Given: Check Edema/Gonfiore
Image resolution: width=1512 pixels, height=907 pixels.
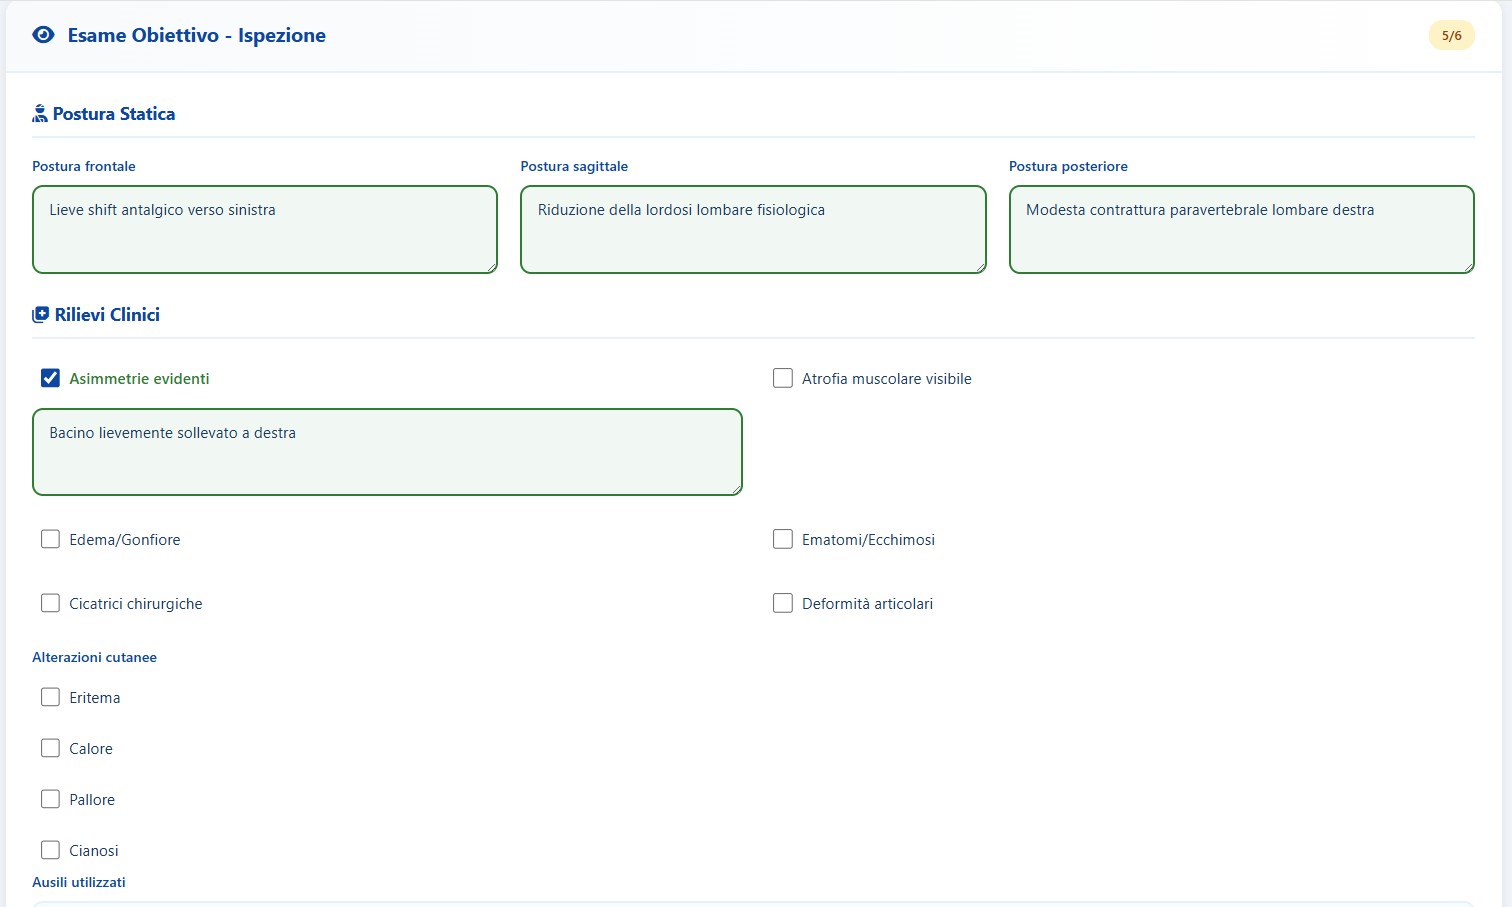Looking at the screenshot, I should tap(50, 539).
